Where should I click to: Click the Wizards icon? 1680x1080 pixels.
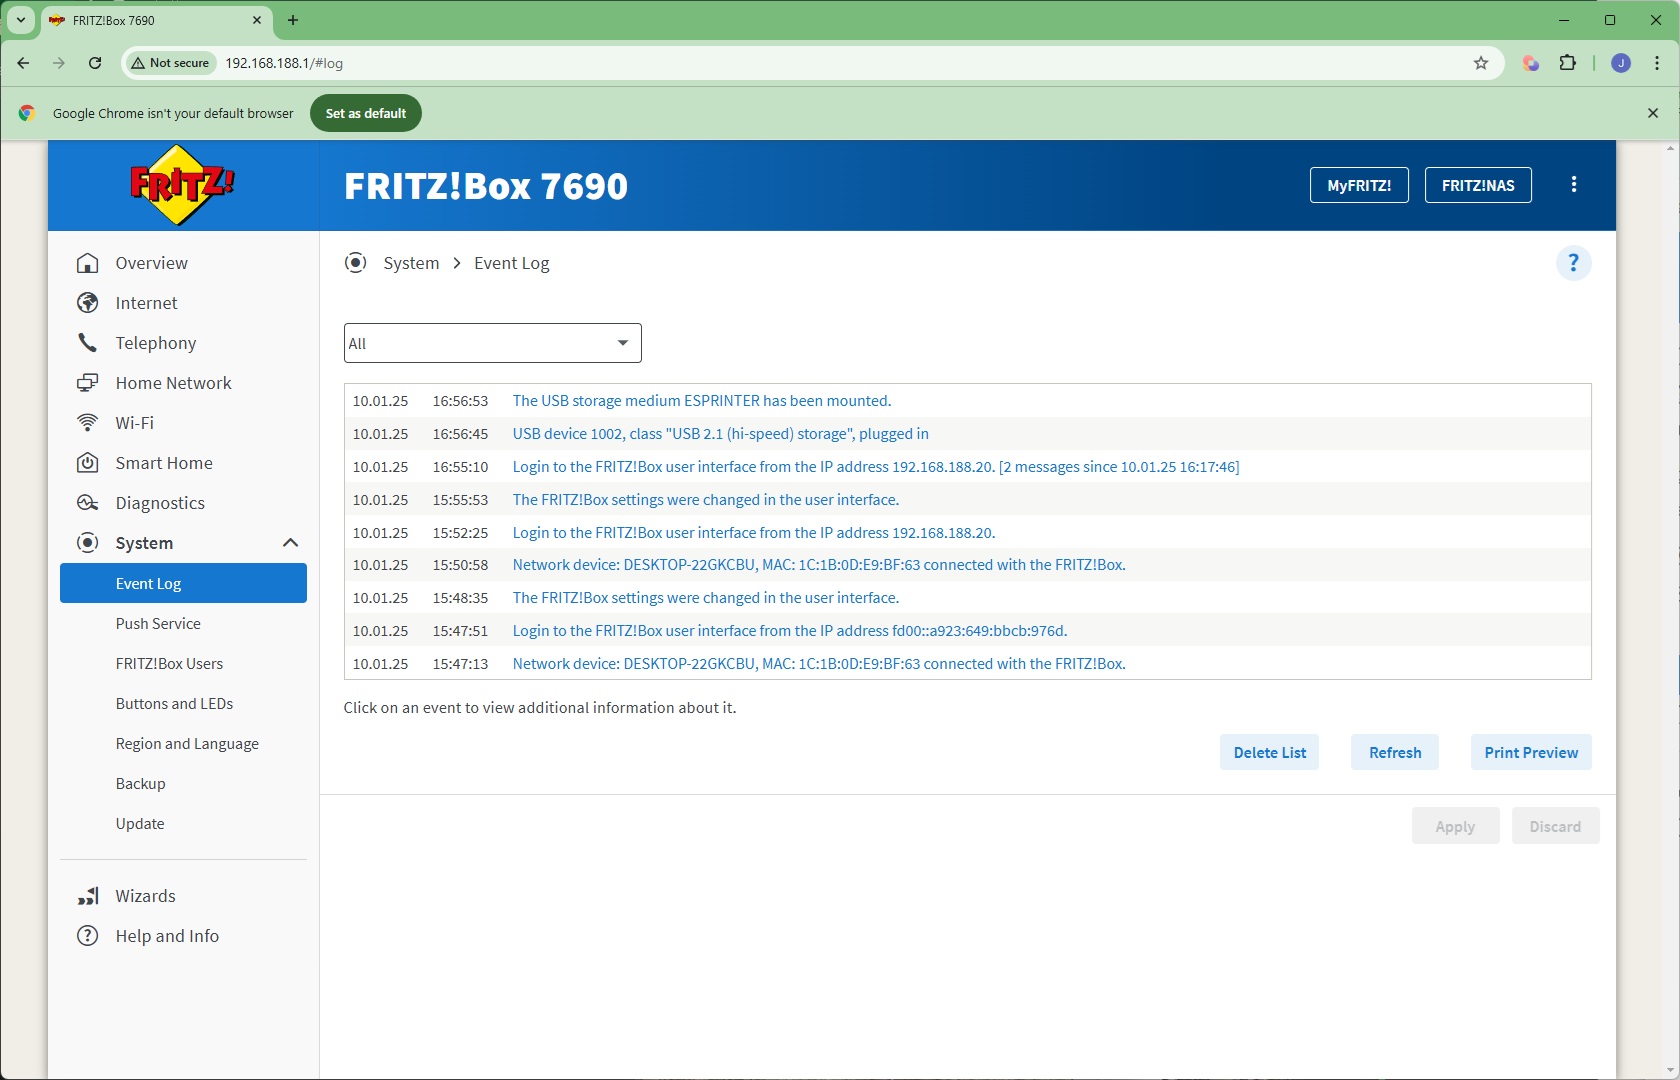coord(88,896)
